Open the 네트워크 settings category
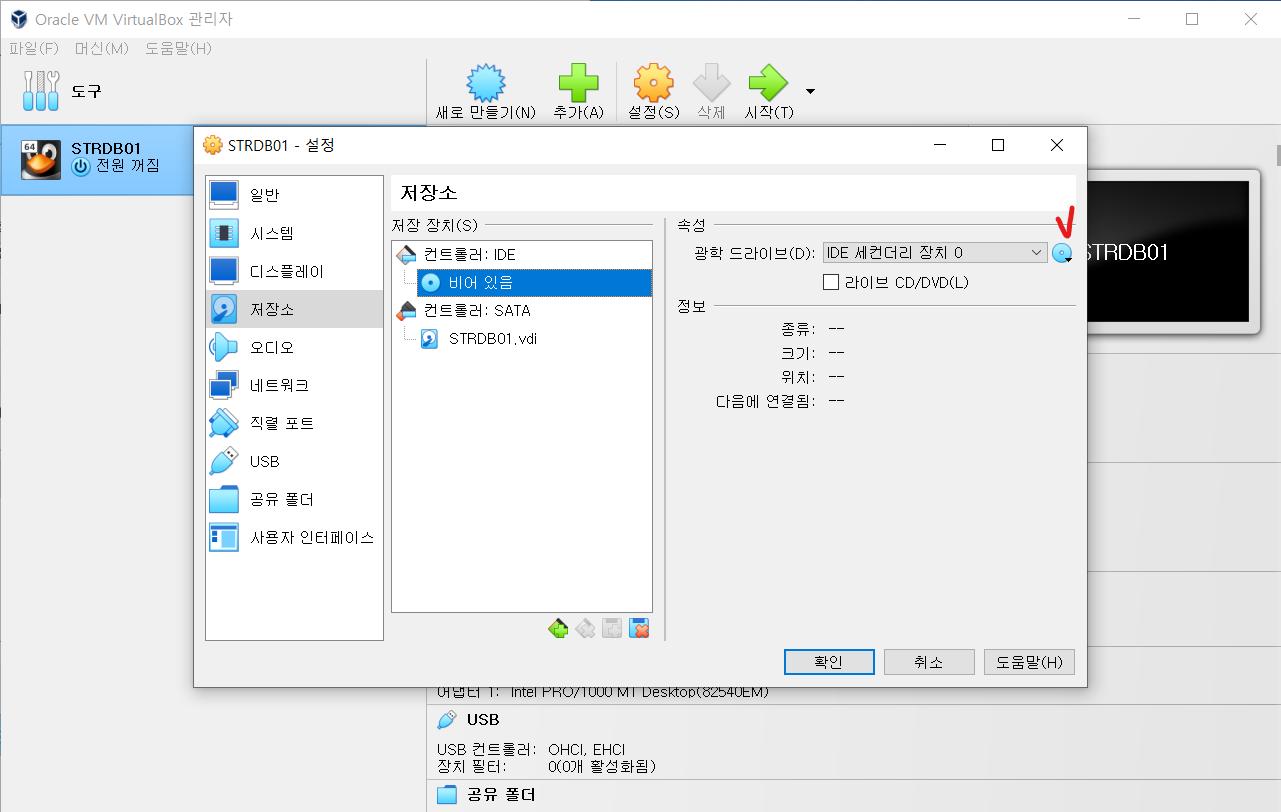The image size is (1281, 812). coord(294,385)
